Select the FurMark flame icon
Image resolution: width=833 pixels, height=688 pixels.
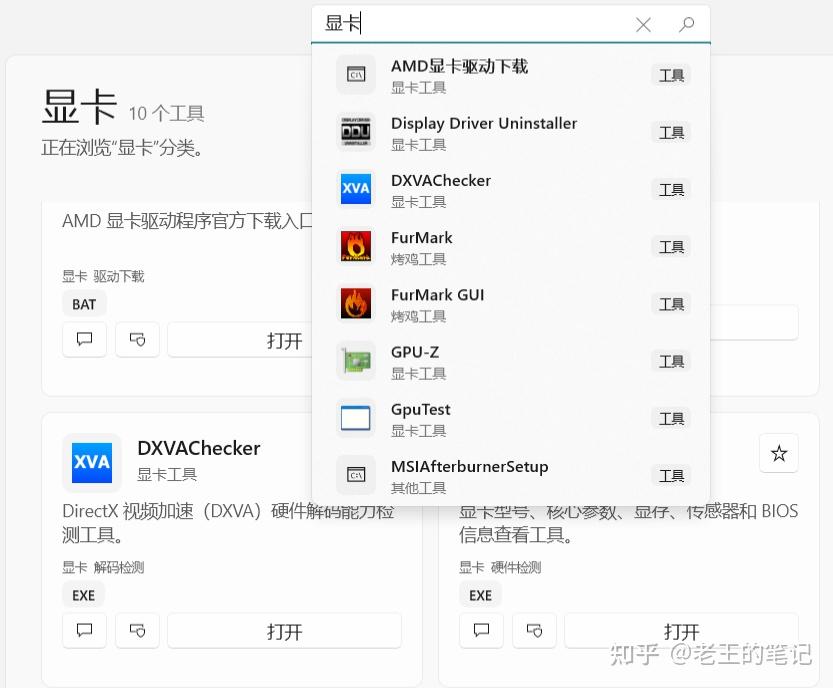pos(356,246)
